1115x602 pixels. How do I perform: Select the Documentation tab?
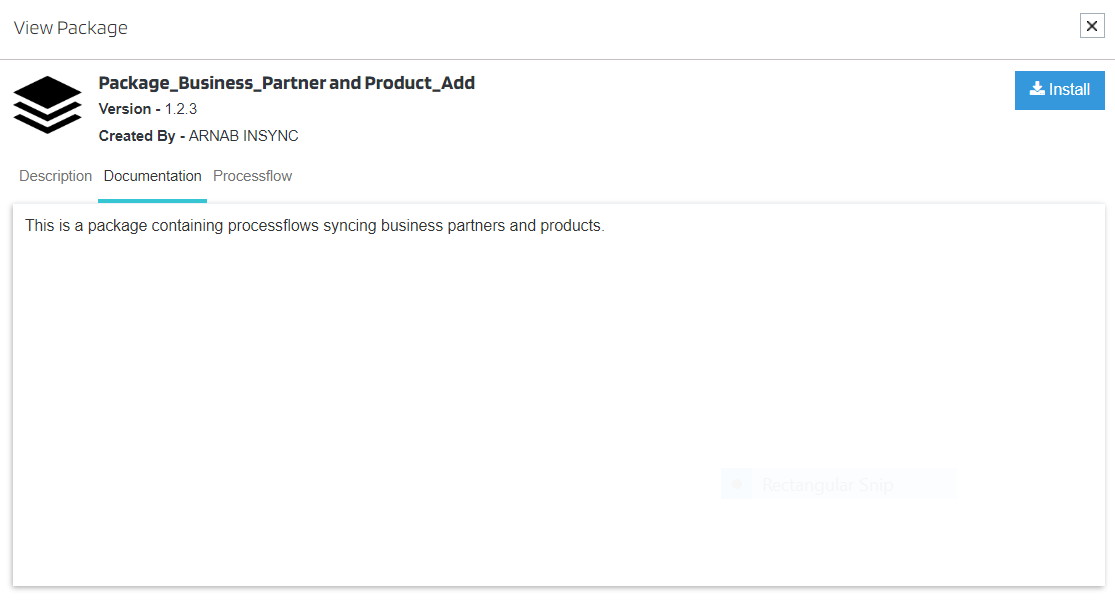point(152,176)
